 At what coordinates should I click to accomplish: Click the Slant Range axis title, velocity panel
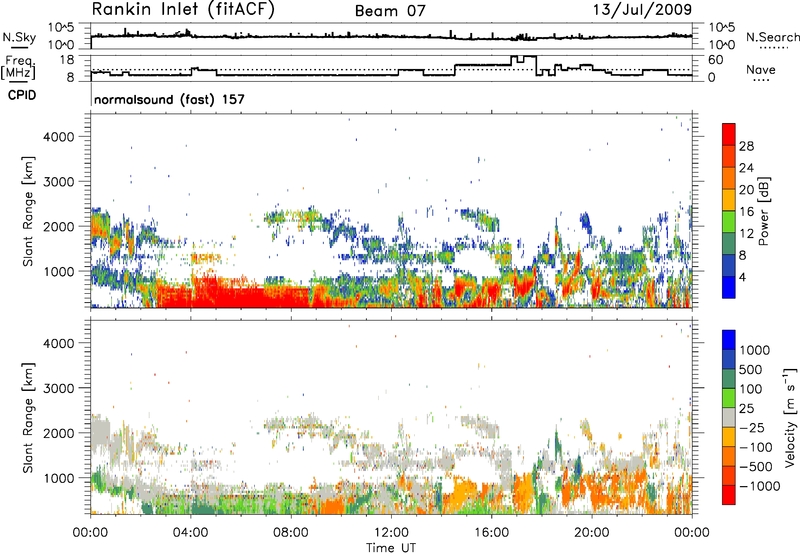coord(28,417)
